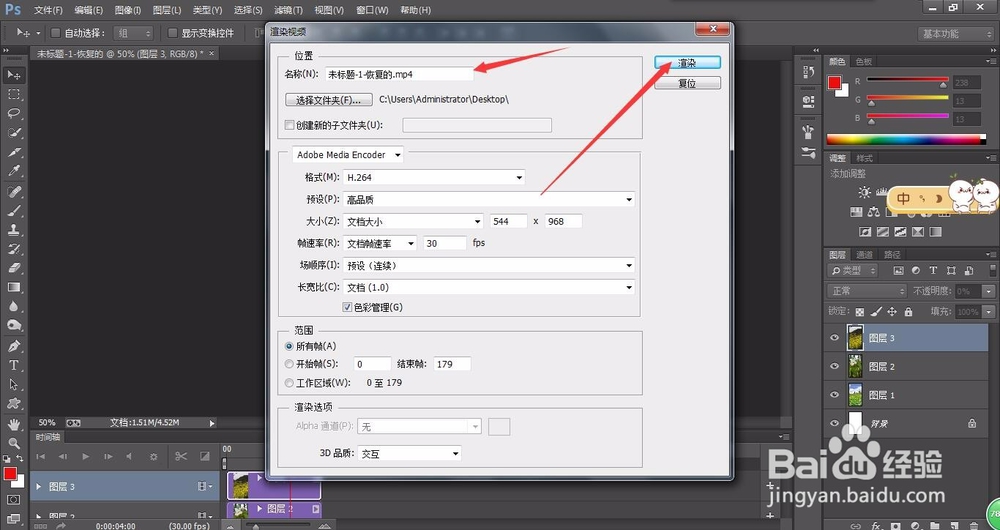Image resolution: width=1000 pixels, height=530 pixels.
Task: Open layer blend mode dropdown
Action: click(x=867, y=291)
